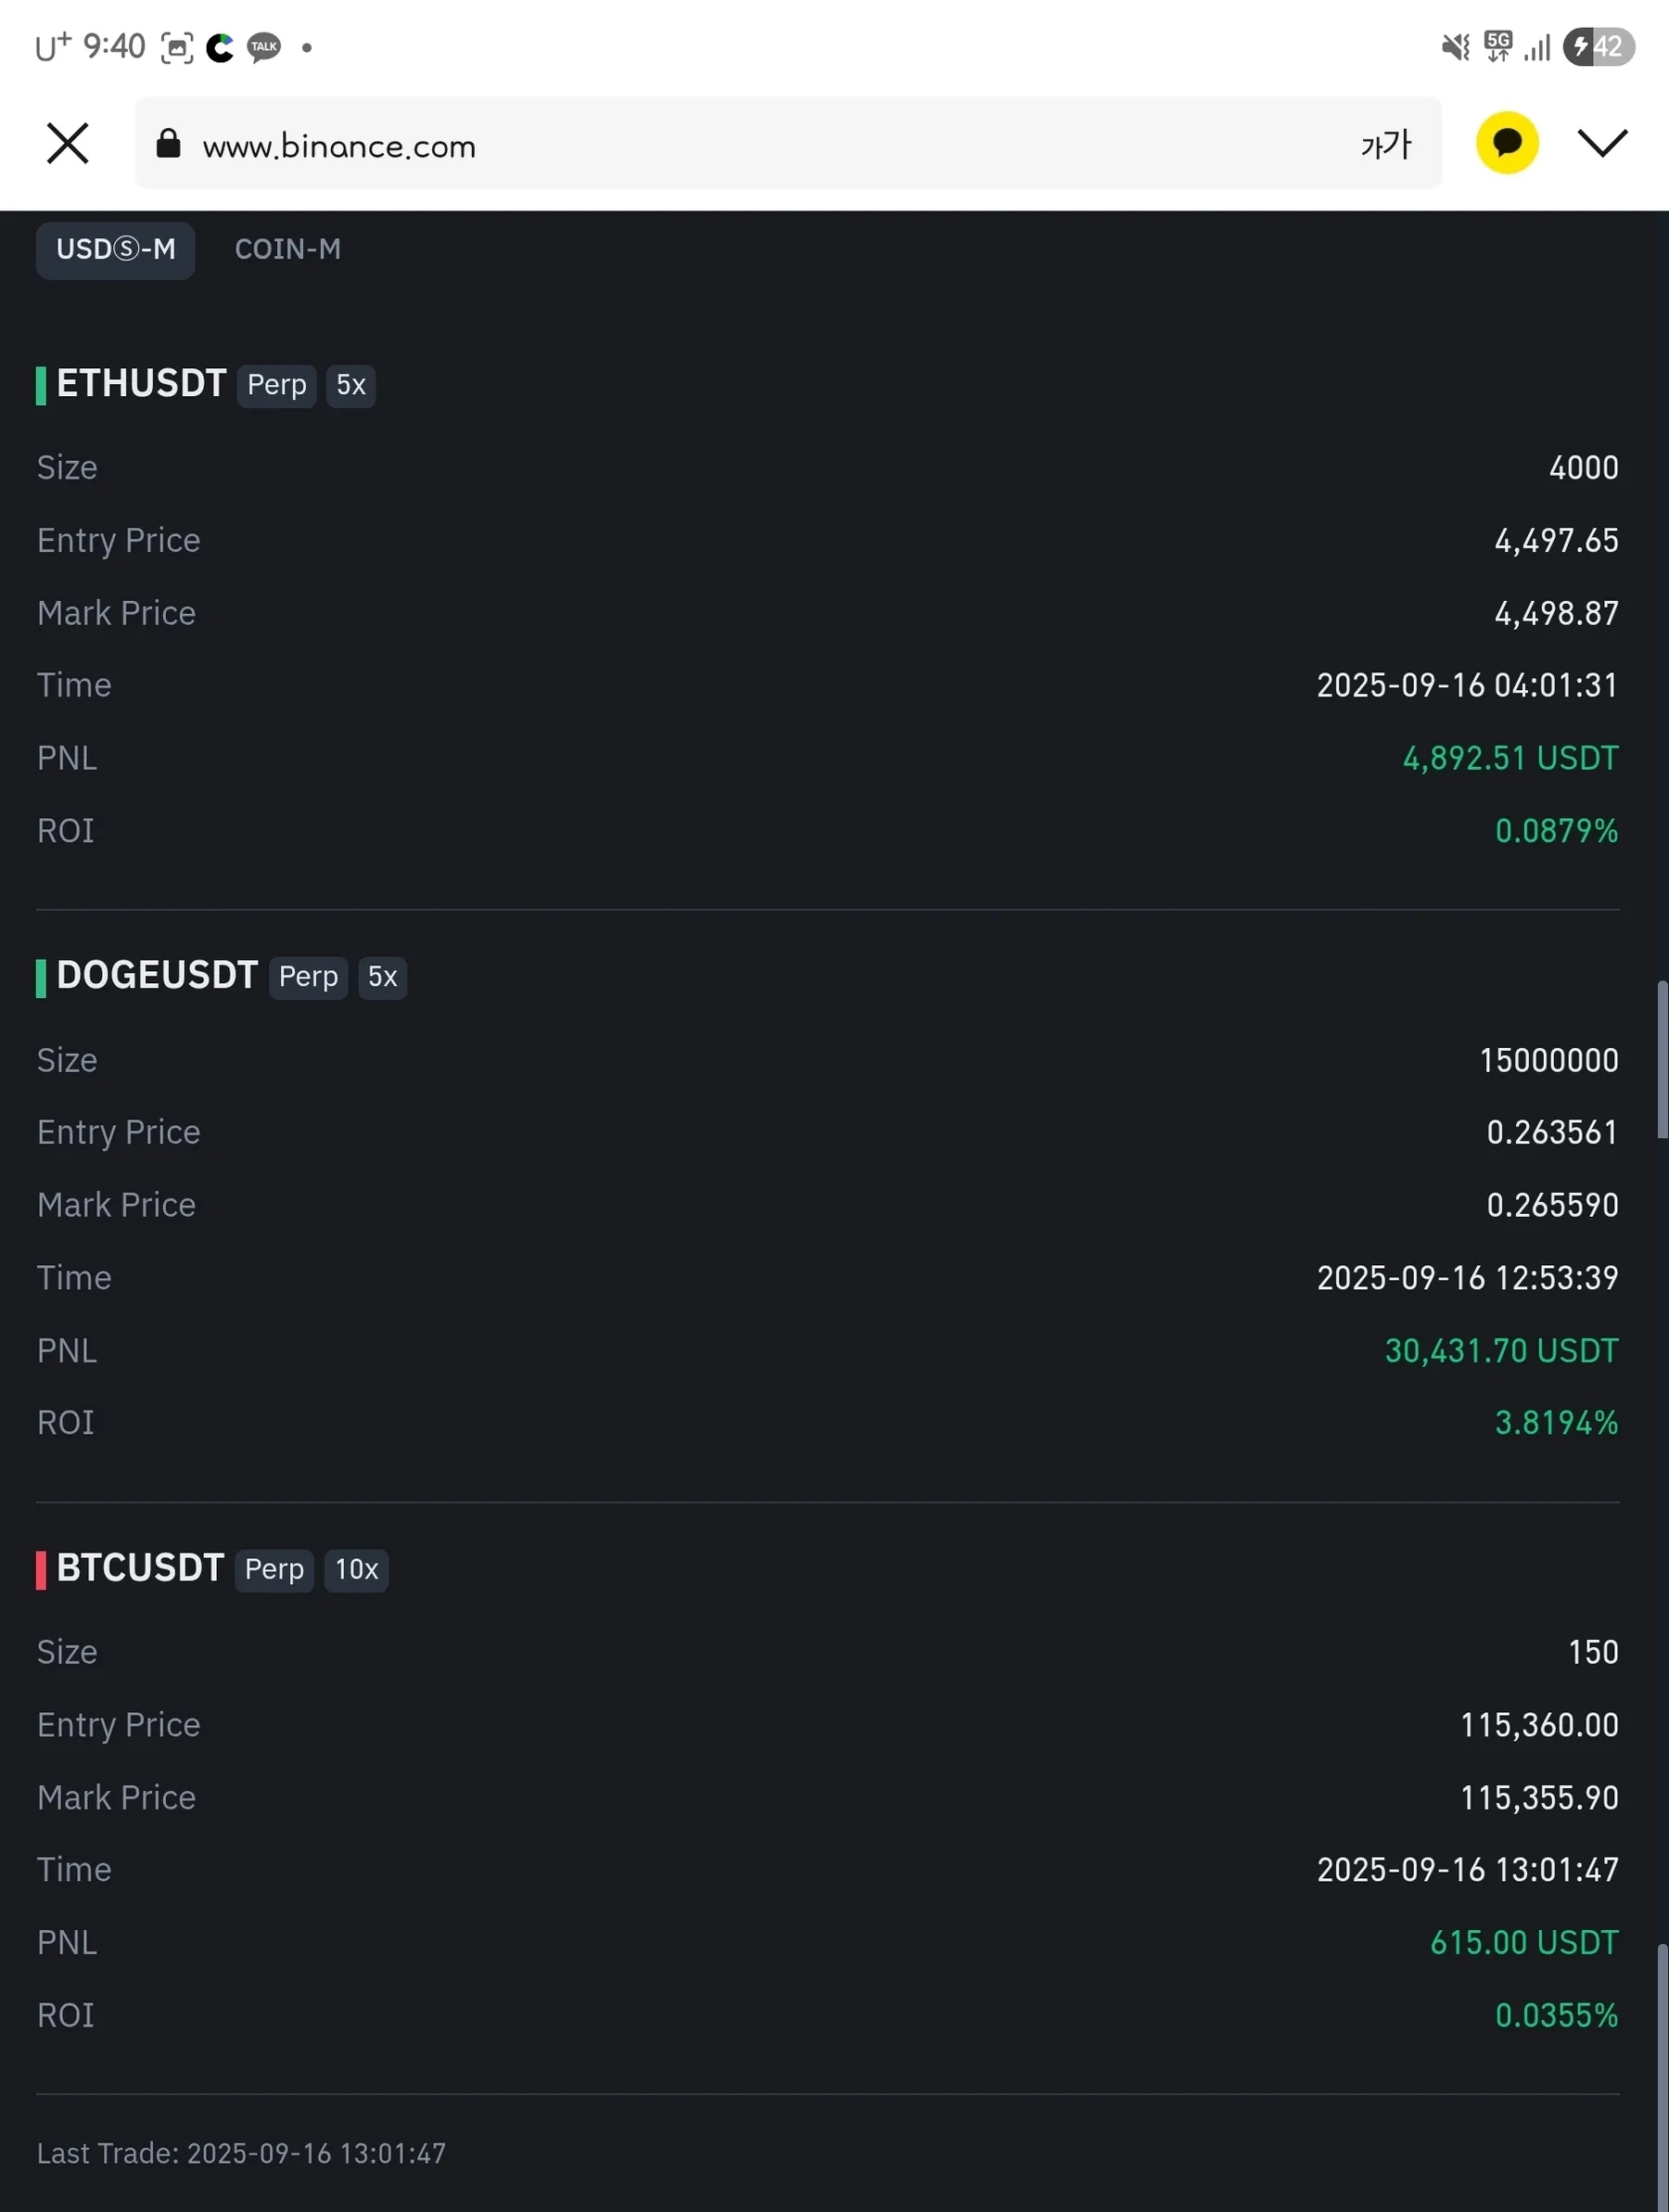Tap the Perp badge next to DOGEUSDT
The width and height of the screenshot is (1669, 2212).
pos(308,977)
